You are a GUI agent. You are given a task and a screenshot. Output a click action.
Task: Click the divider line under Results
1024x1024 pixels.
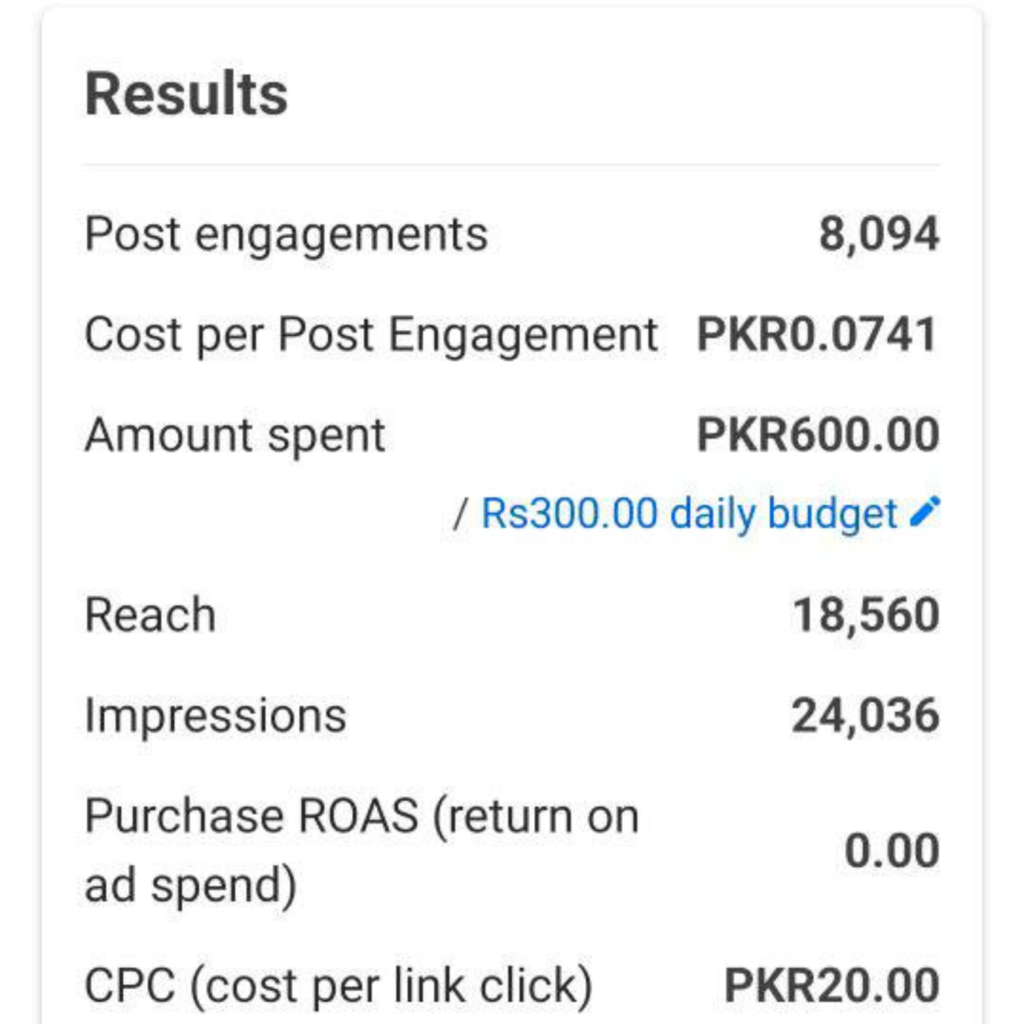click(x=512, y=166)
